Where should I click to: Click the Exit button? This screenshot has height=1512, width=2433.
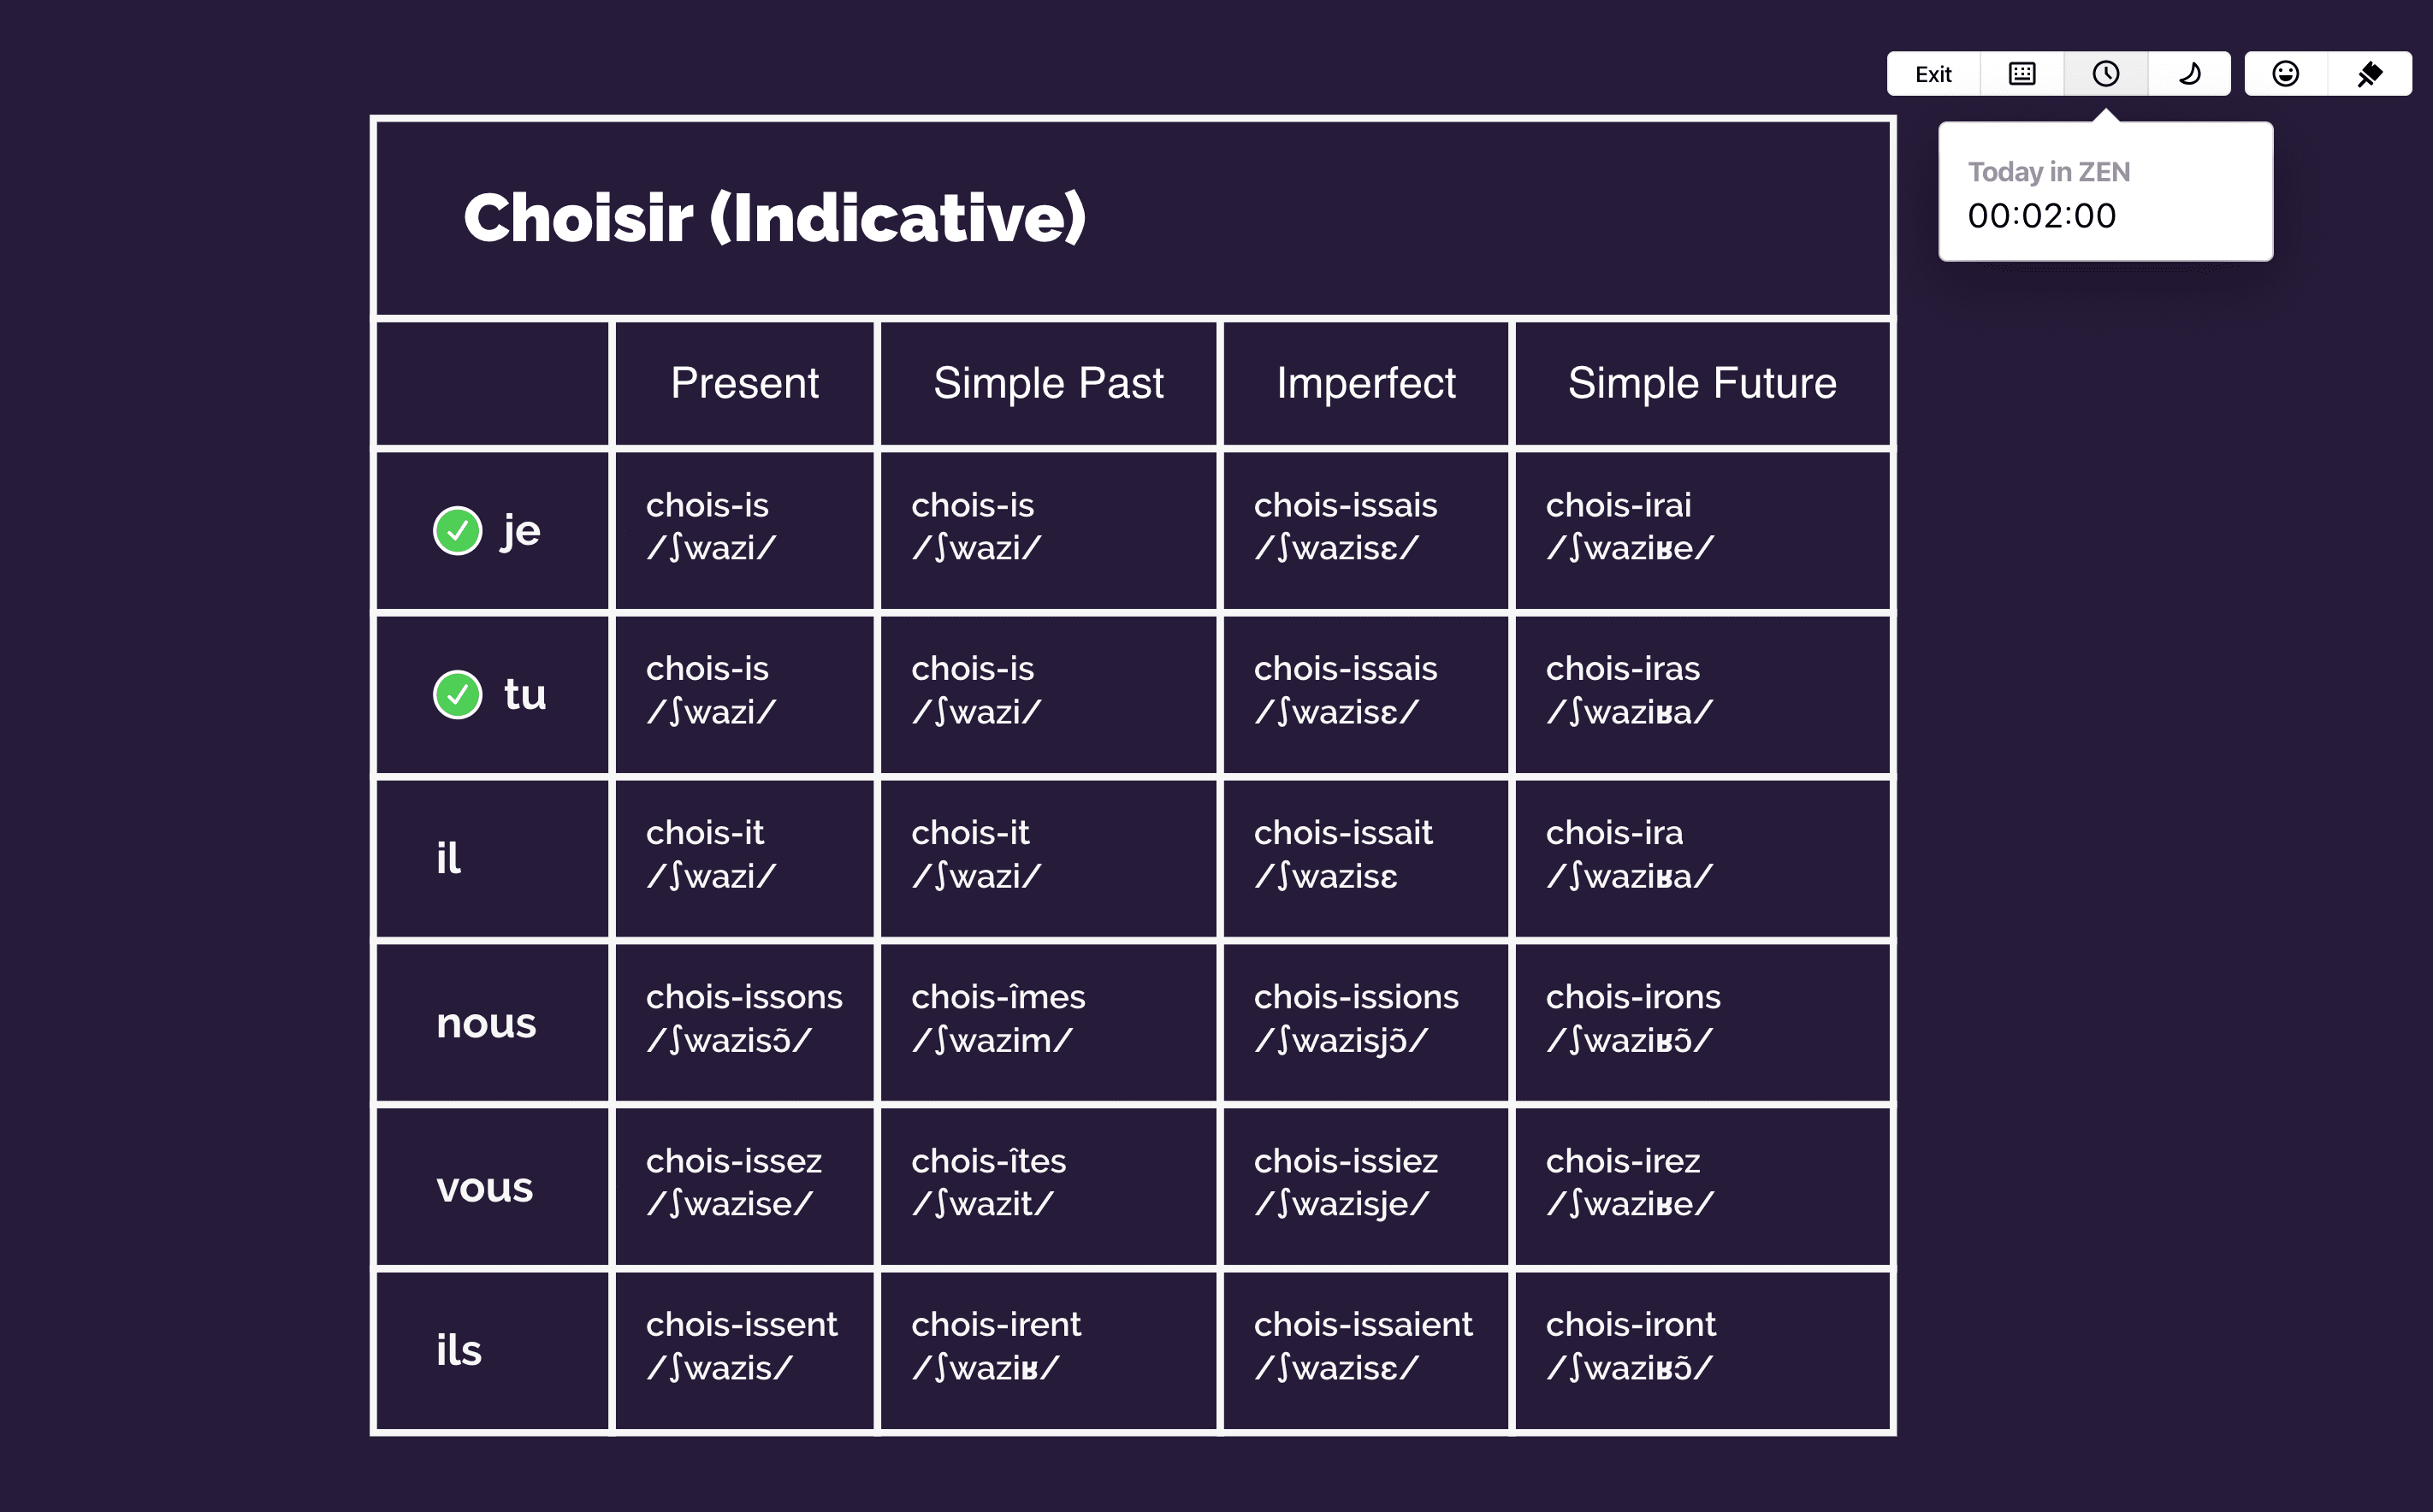(1932, 74)
